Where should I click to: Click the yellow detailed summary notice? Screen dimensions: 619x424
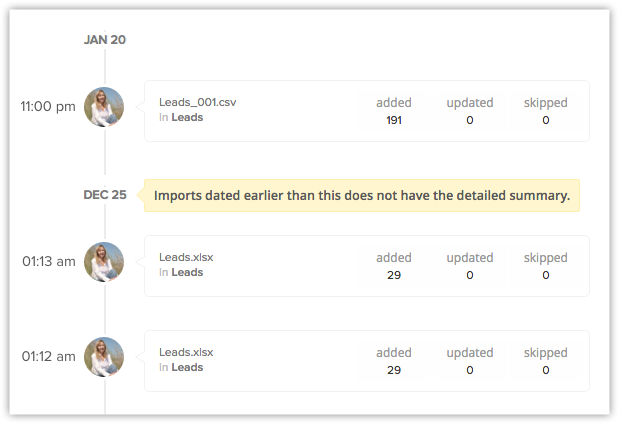click(x=361, y=195)
